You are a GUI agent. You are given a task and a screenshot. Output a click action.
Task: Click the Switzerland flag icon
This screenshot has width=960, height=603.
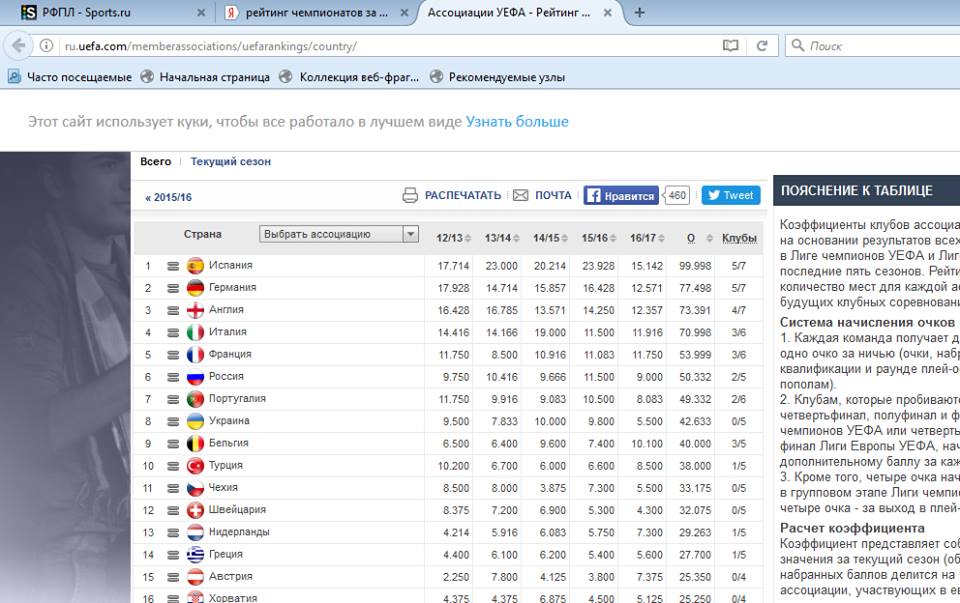[x=195, y=510]
